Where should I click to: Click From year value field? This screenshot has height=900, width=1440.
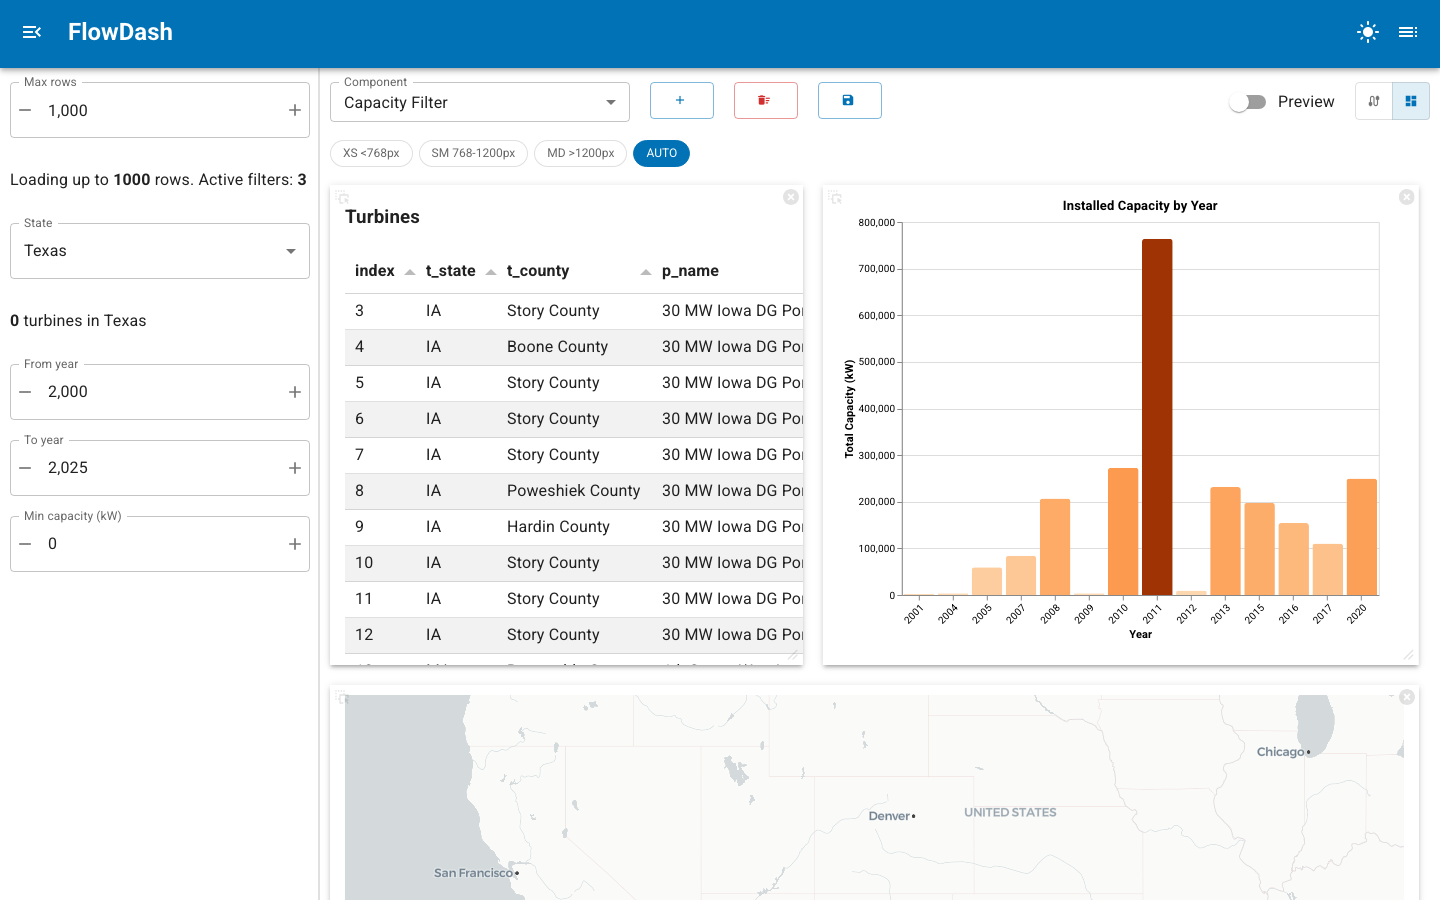160,392
